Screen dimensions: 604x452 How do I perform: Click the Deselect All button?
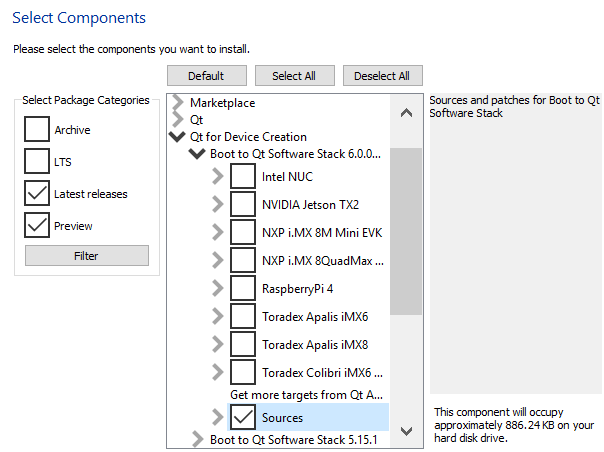tap(383, 76)
